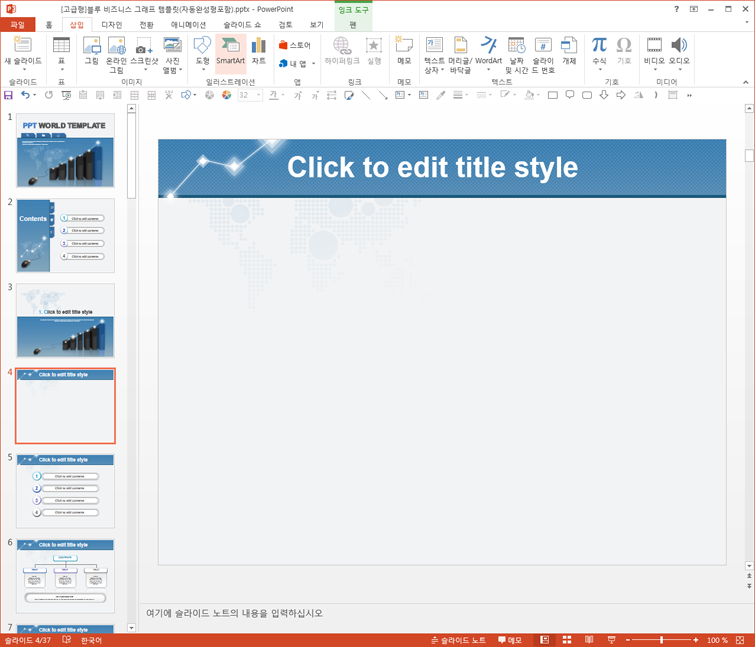
Task: Adjust the zoom slider handle
Action: coord(662,640)
